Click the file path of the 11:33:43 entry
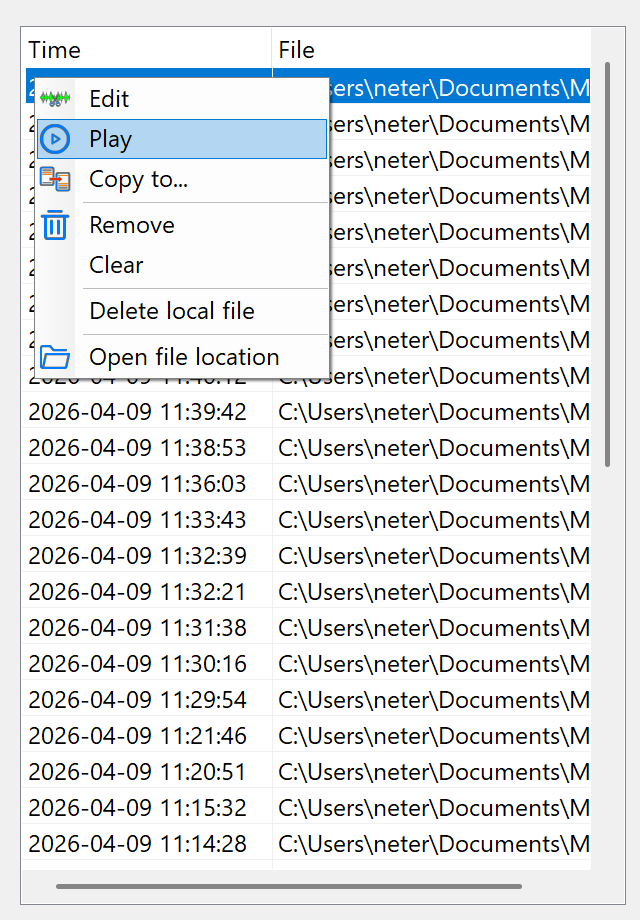This screenshot has width=640, height=920. (430, 520)
